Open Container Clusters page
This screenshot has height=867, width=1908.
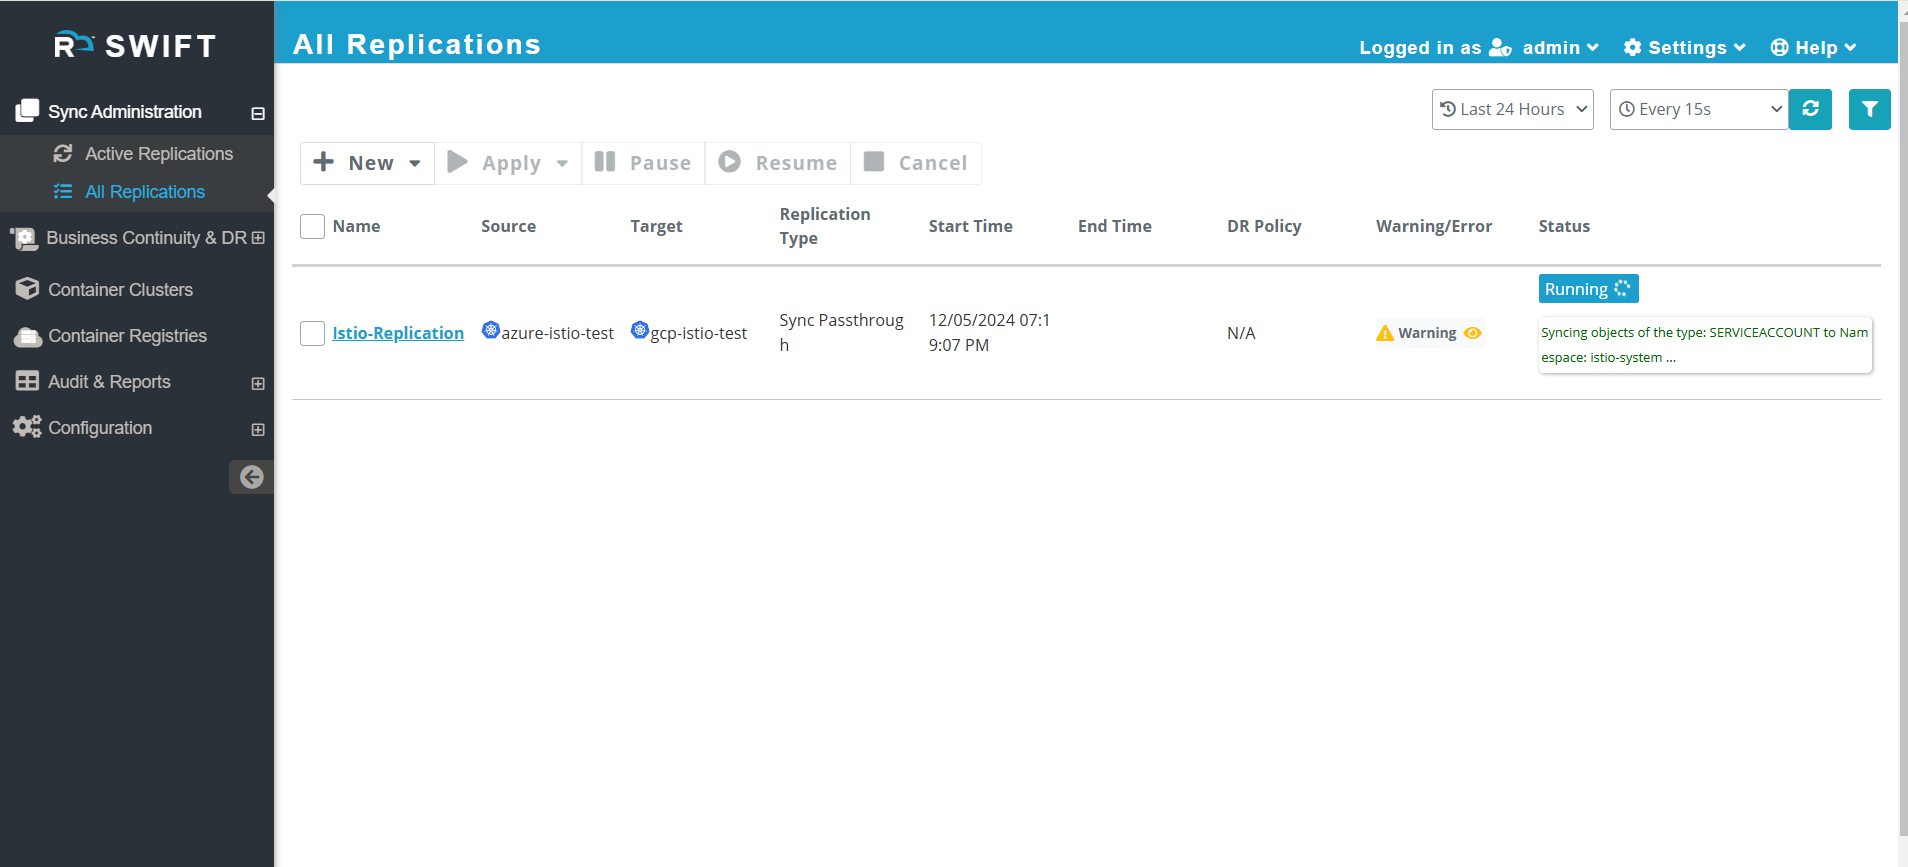pyautogui.click(x=120, y=289)
